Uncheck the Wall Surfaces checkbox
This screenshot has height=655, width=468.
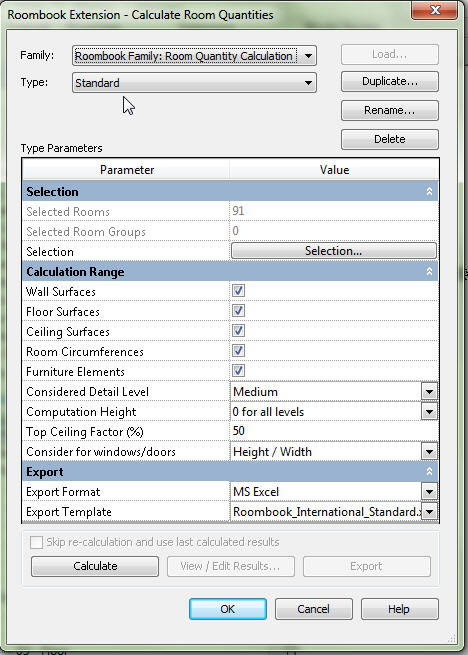[x=238, y=291]
